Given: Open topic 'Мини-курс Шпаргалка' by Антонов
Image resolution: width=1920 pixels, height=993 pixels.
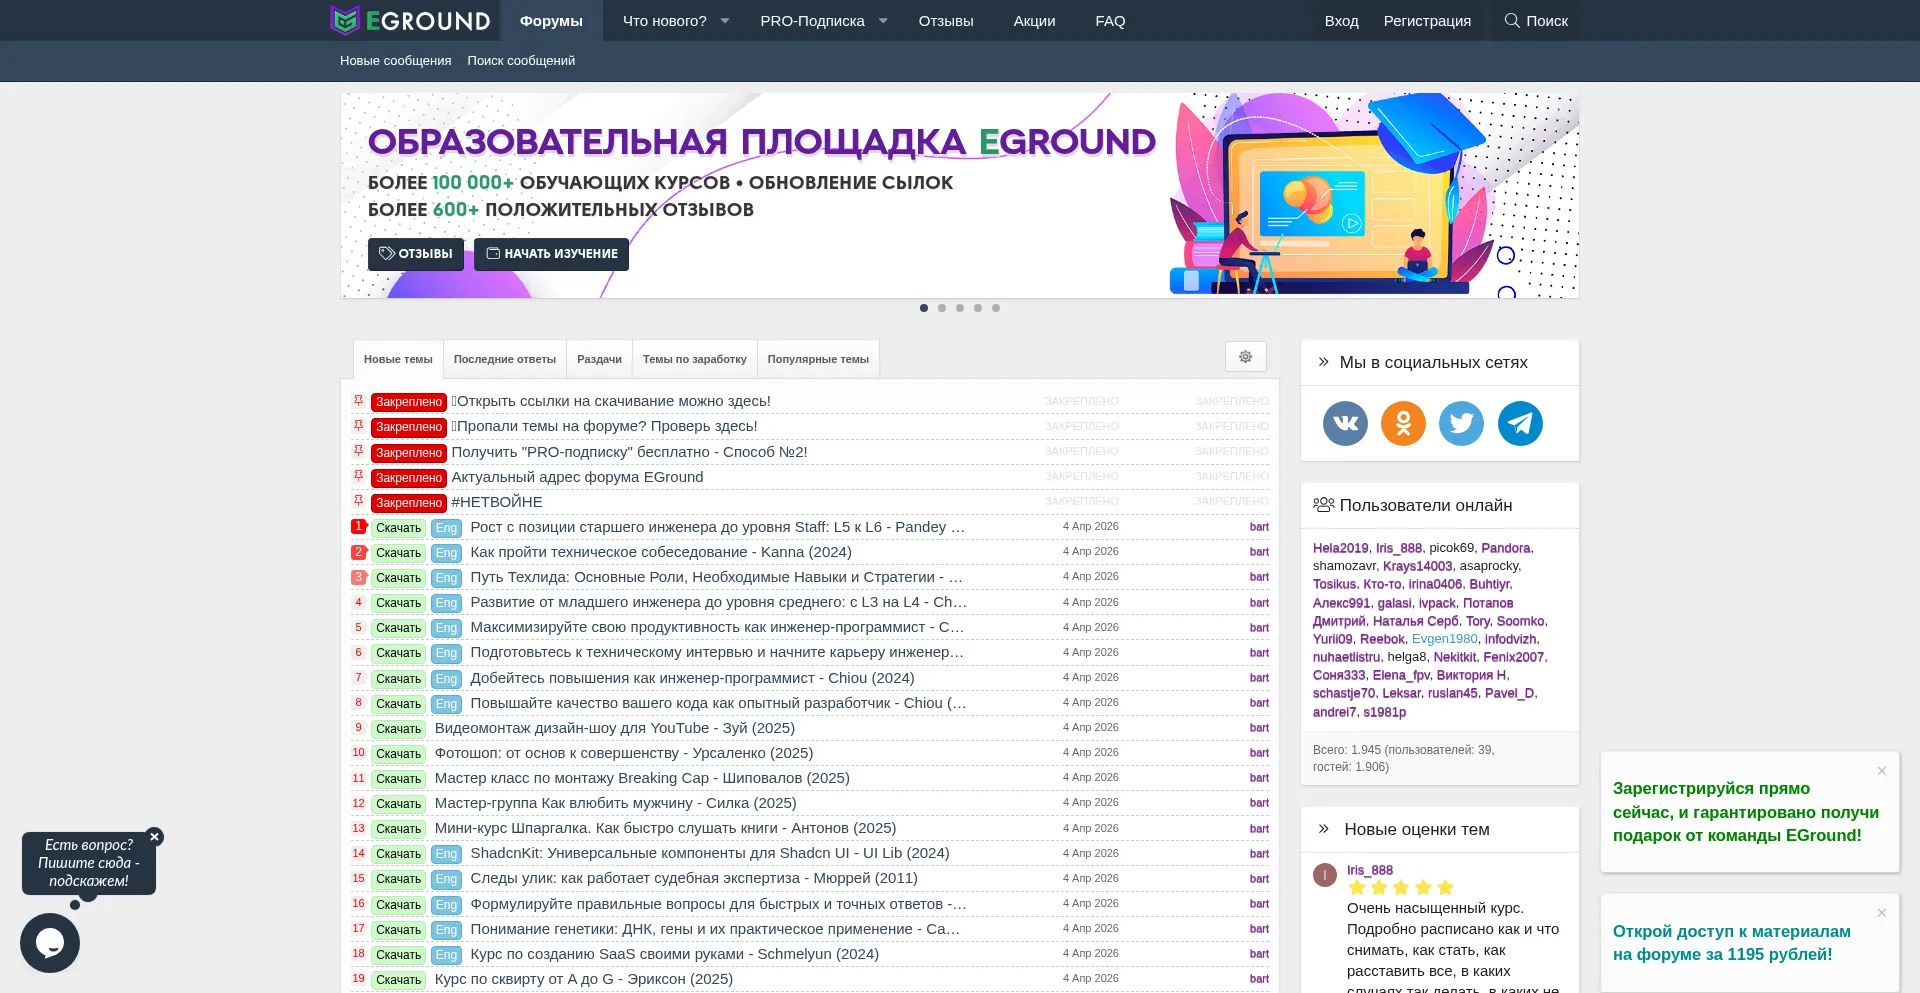Looking at the screenshot, I should [x=665, y=828].
